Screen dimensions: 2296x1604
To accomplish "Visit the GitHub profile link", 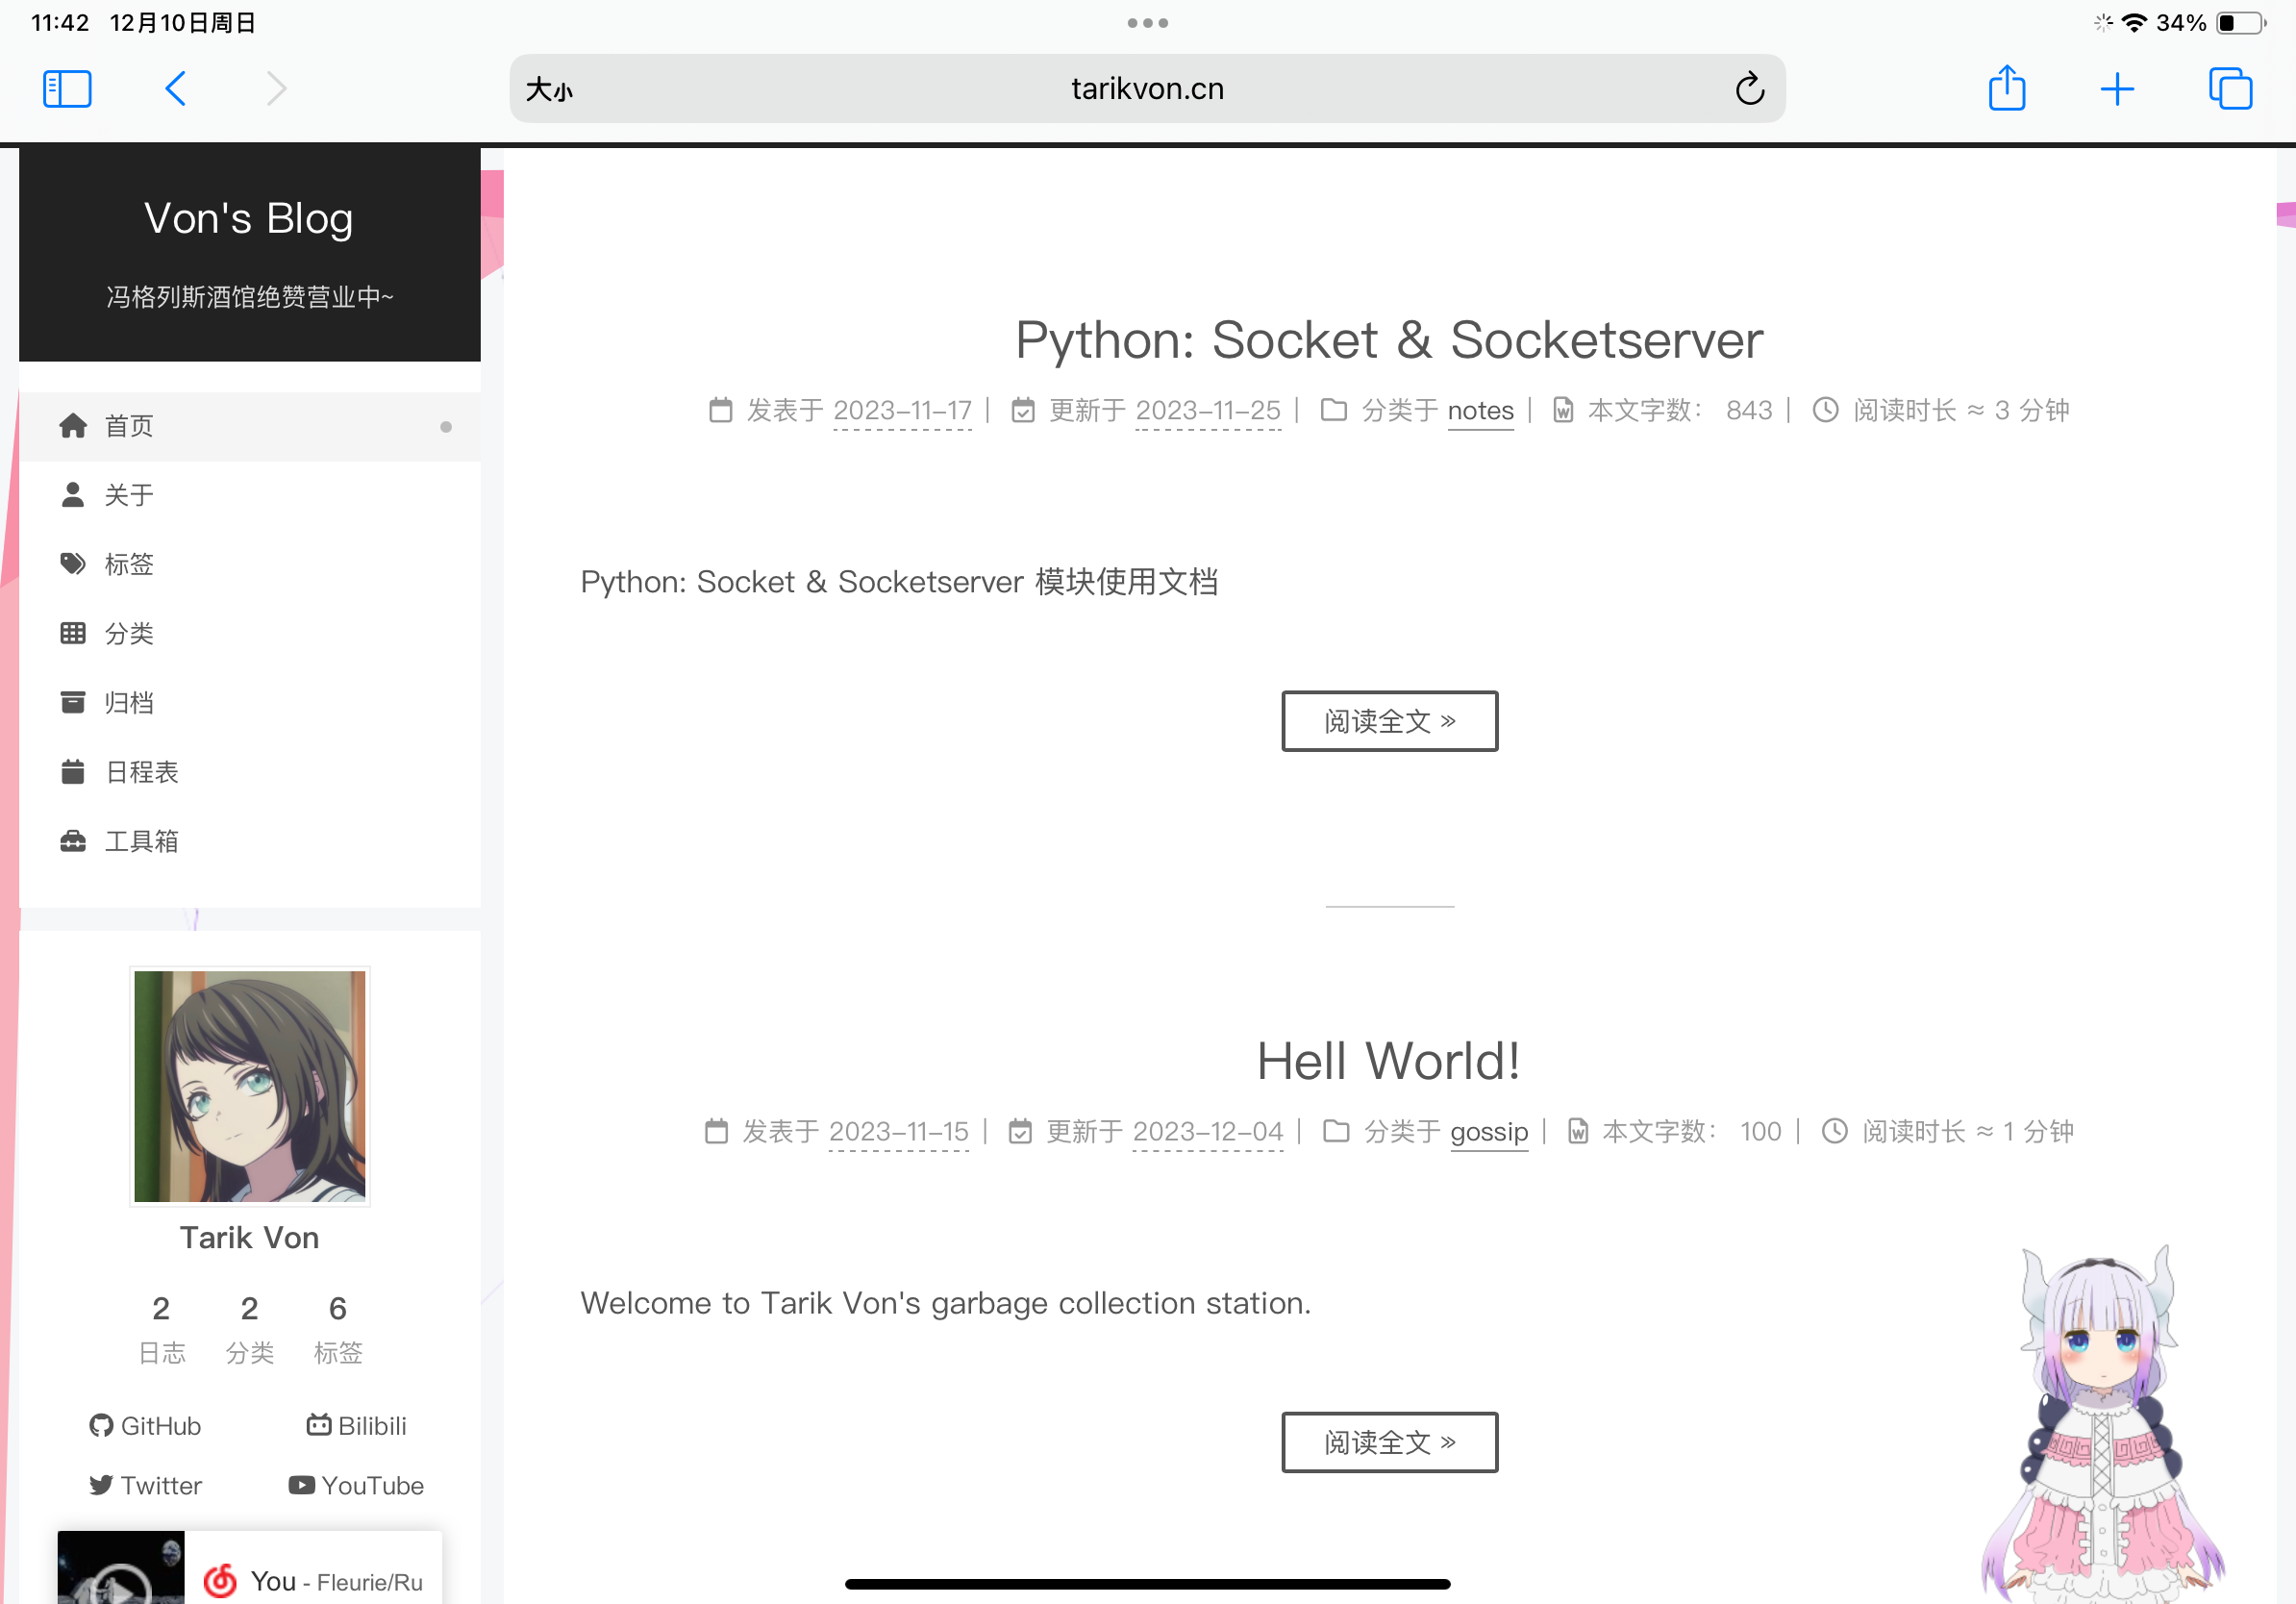I will 146,1426.
